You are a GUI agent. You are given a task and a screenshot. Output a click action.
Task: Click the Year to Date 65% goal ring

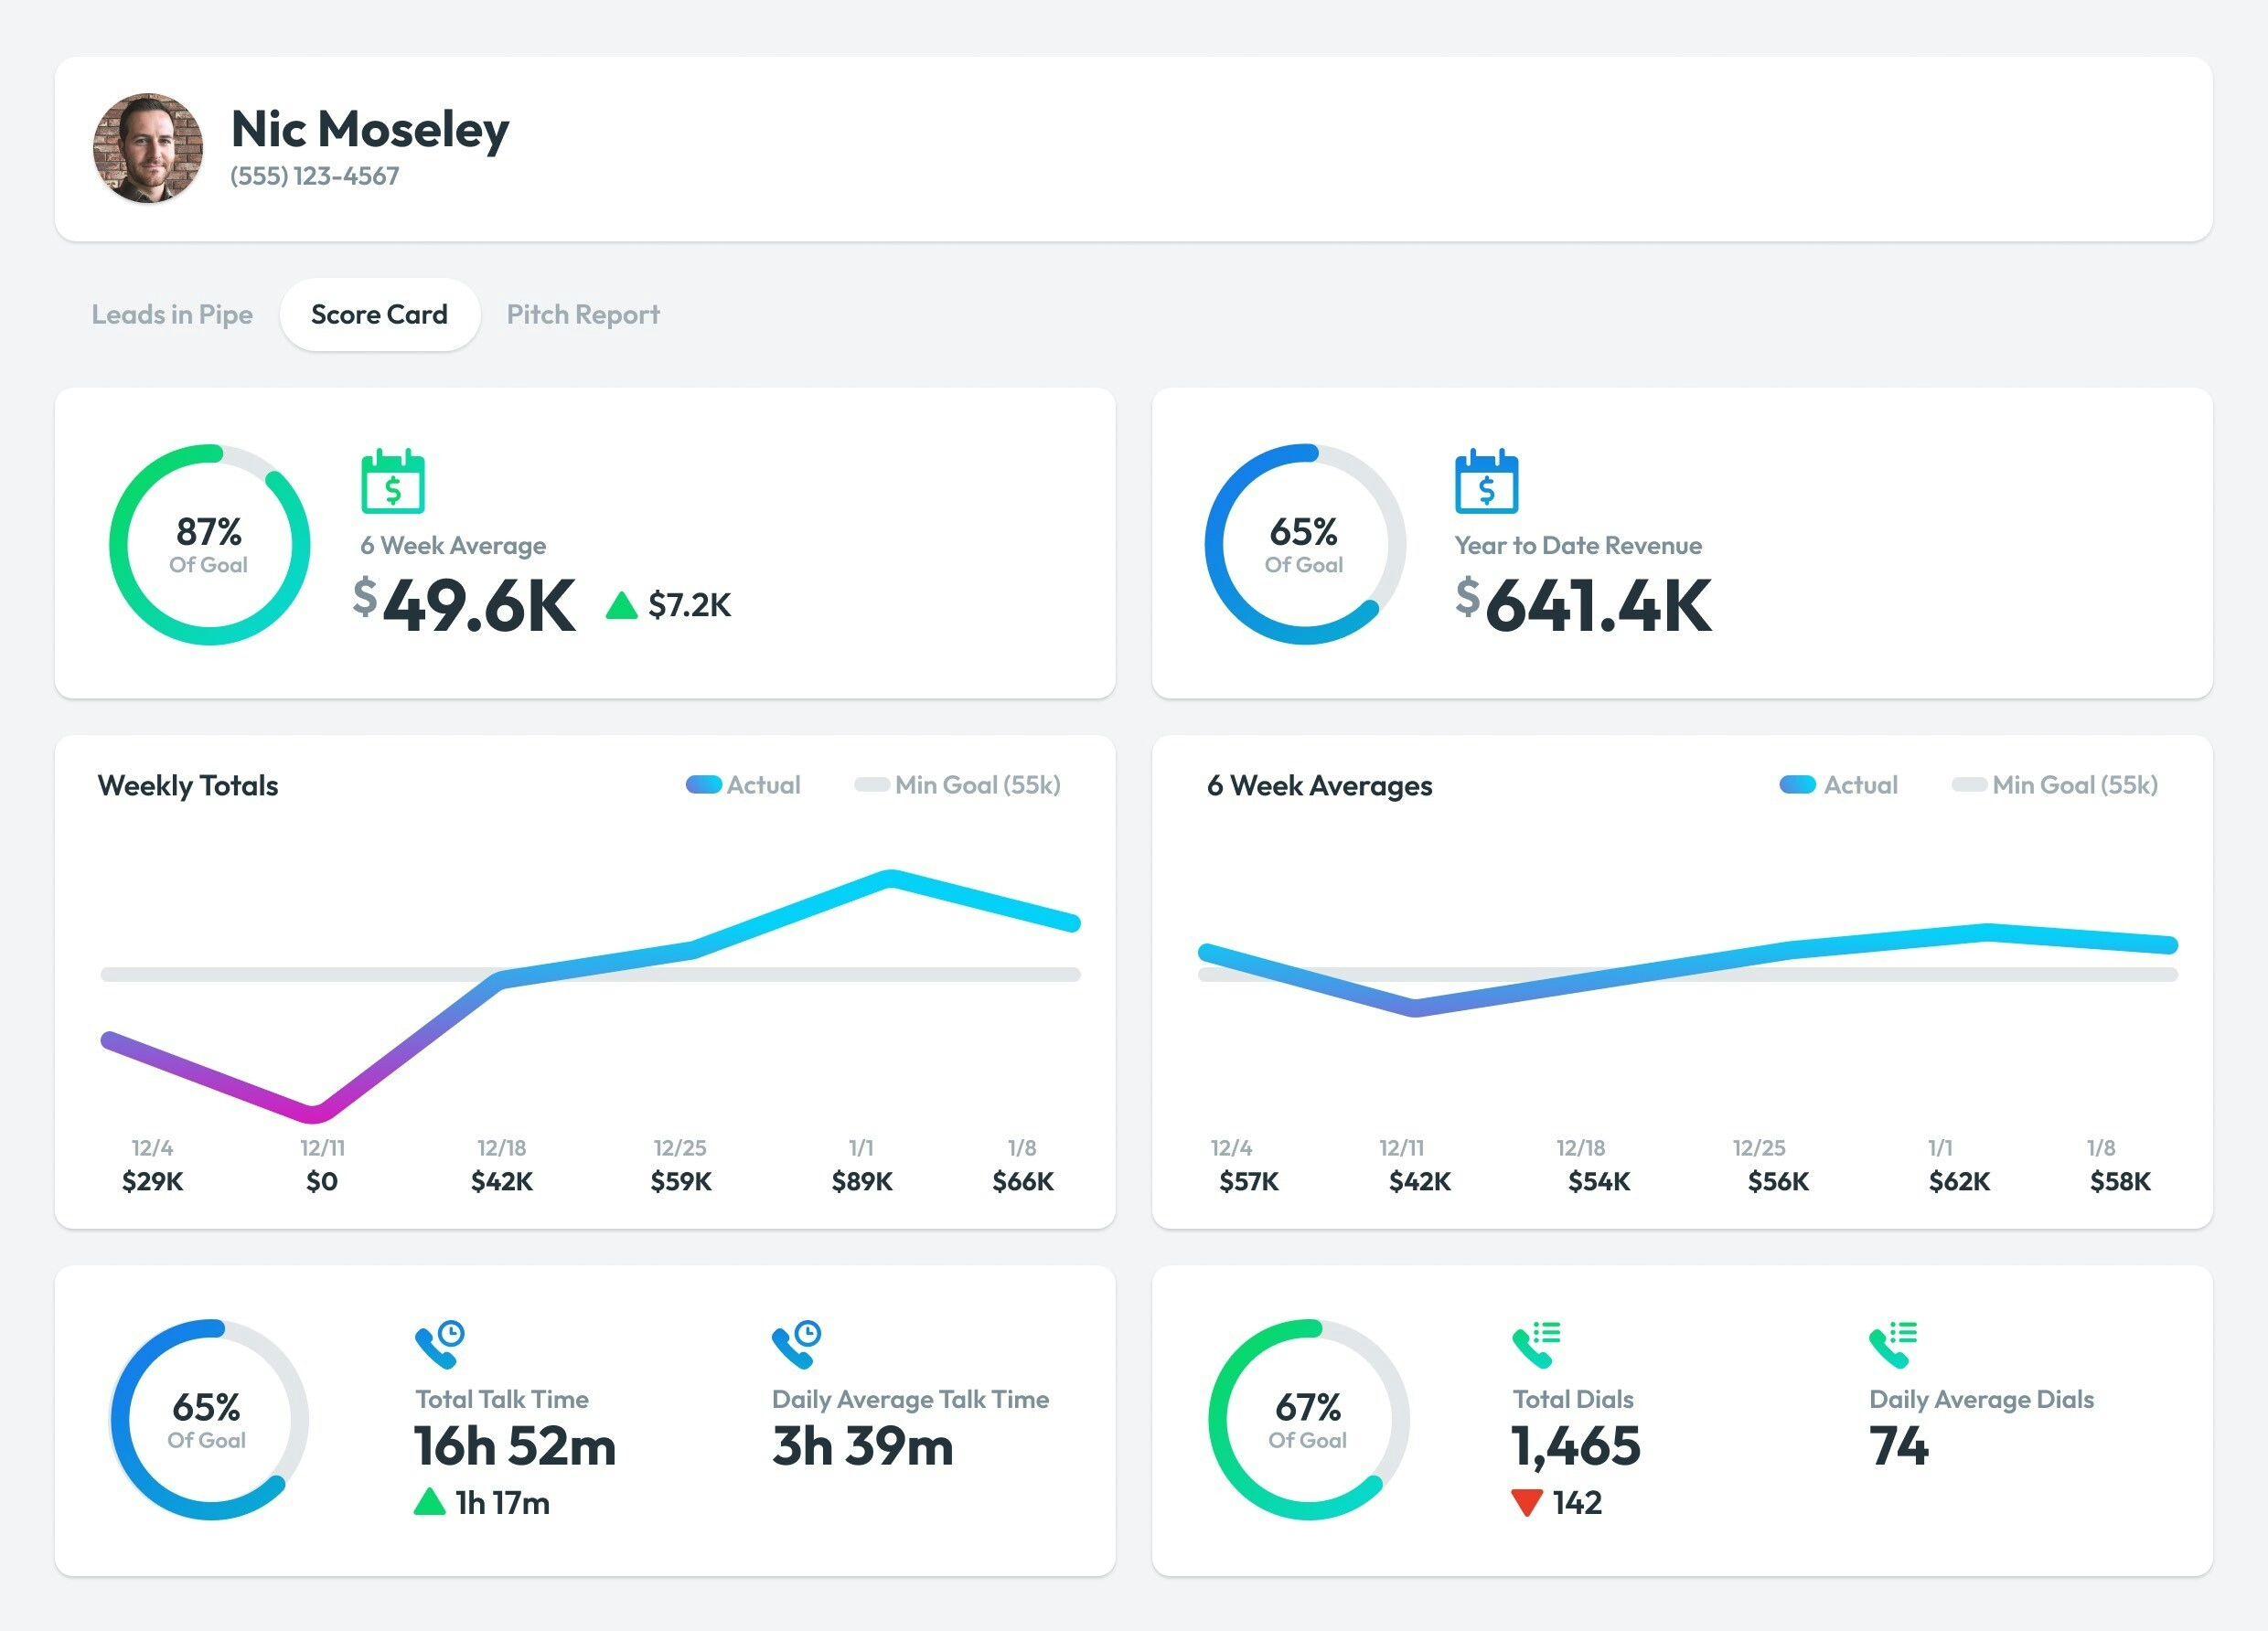tap(1305, 545)
